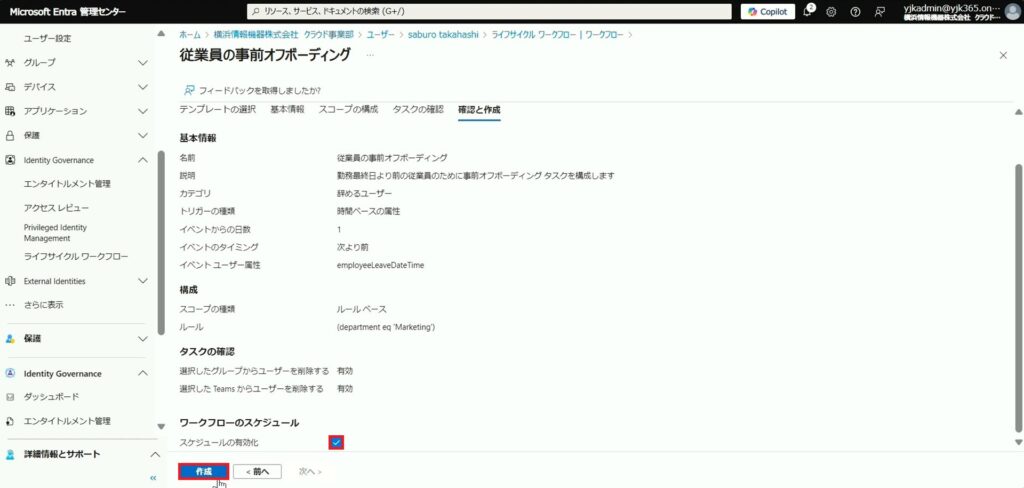Collapse the Identity Governance sidebar section

tap(142, 160)
